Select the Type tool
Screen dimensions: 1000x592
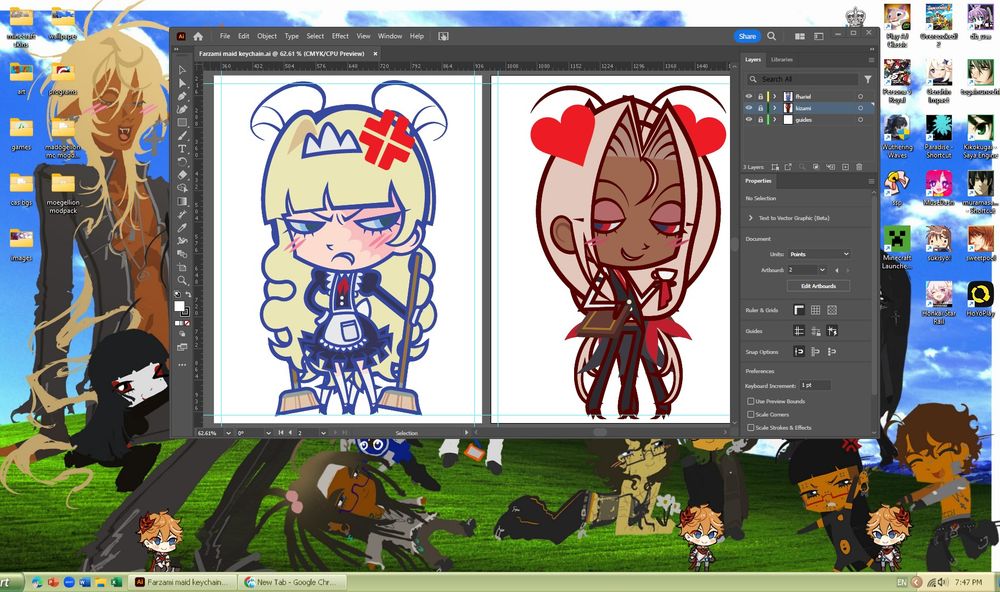182,149
